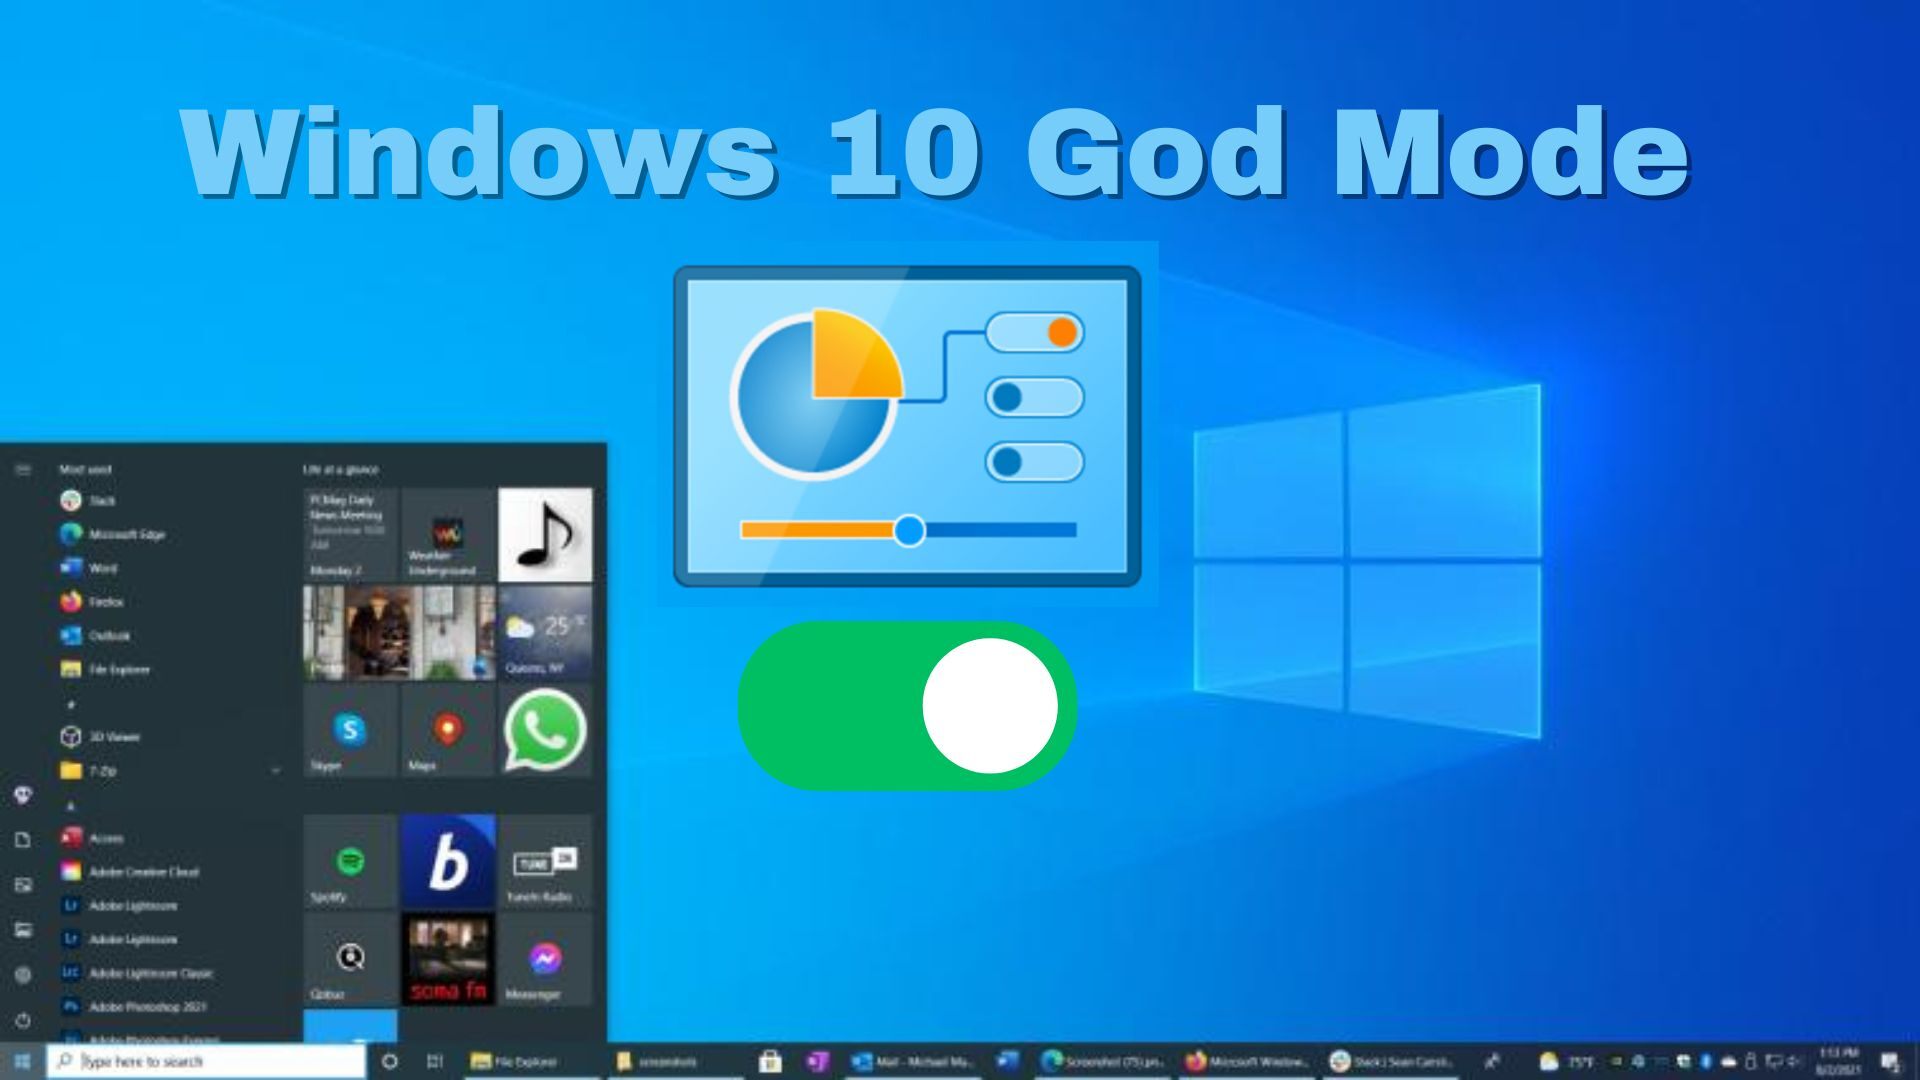1920x1080 pixels.
Task: Open Task View on the taskbar
Action: point(435,1061)
